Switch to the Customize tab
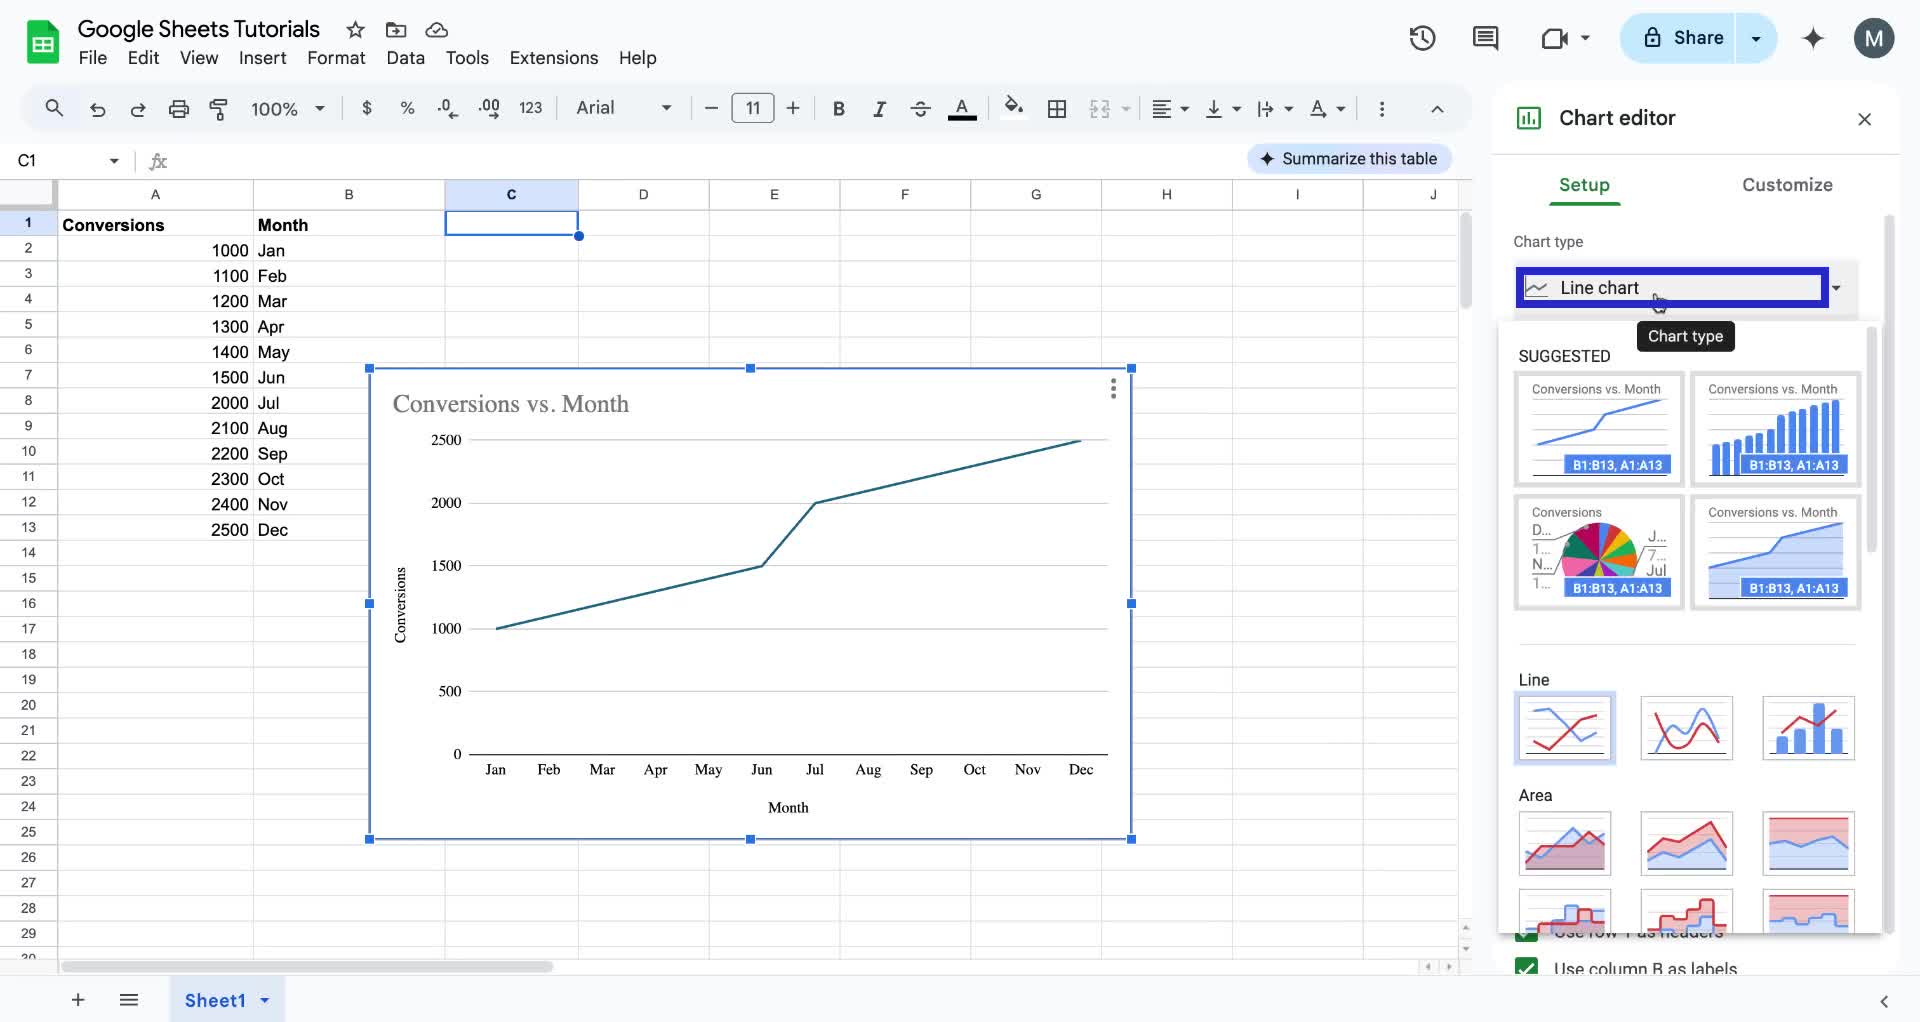 1788,185
